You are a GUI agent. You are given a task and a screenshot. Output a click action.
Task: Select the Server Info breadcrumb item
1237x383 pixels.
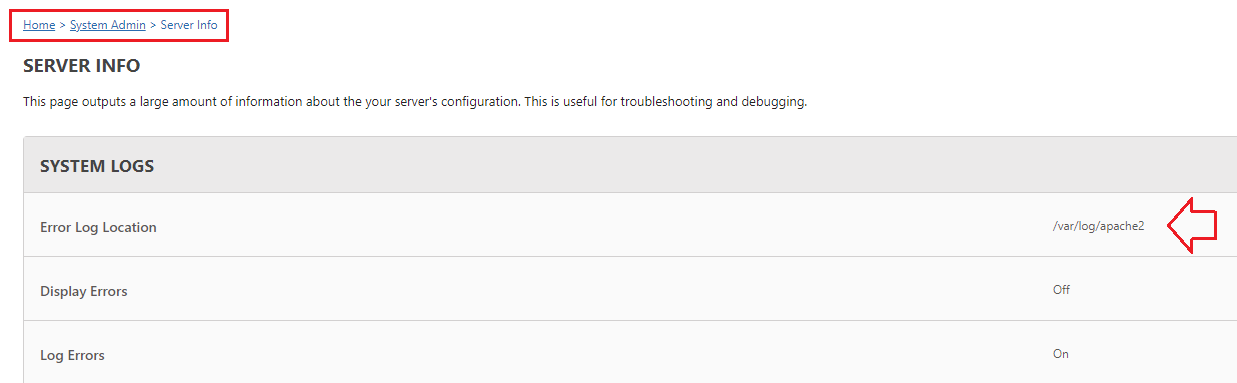coord(189,25)
